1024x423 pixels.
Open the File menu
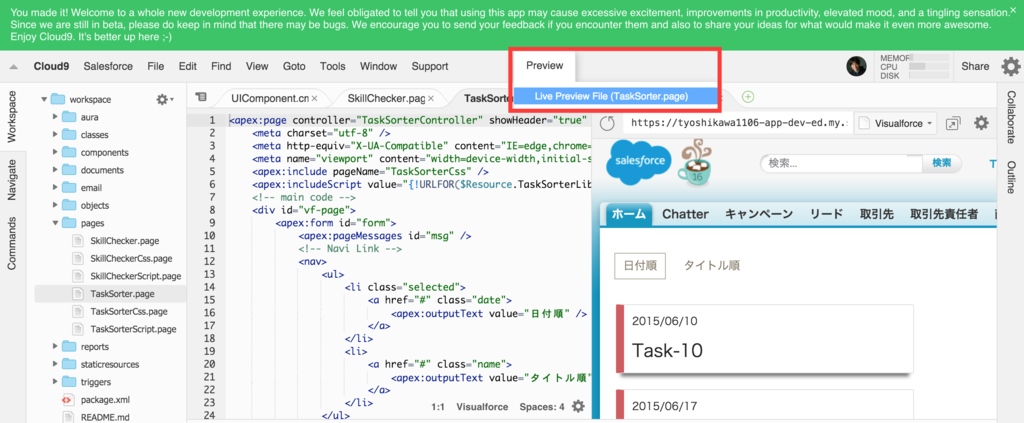[x=155, y=67]
